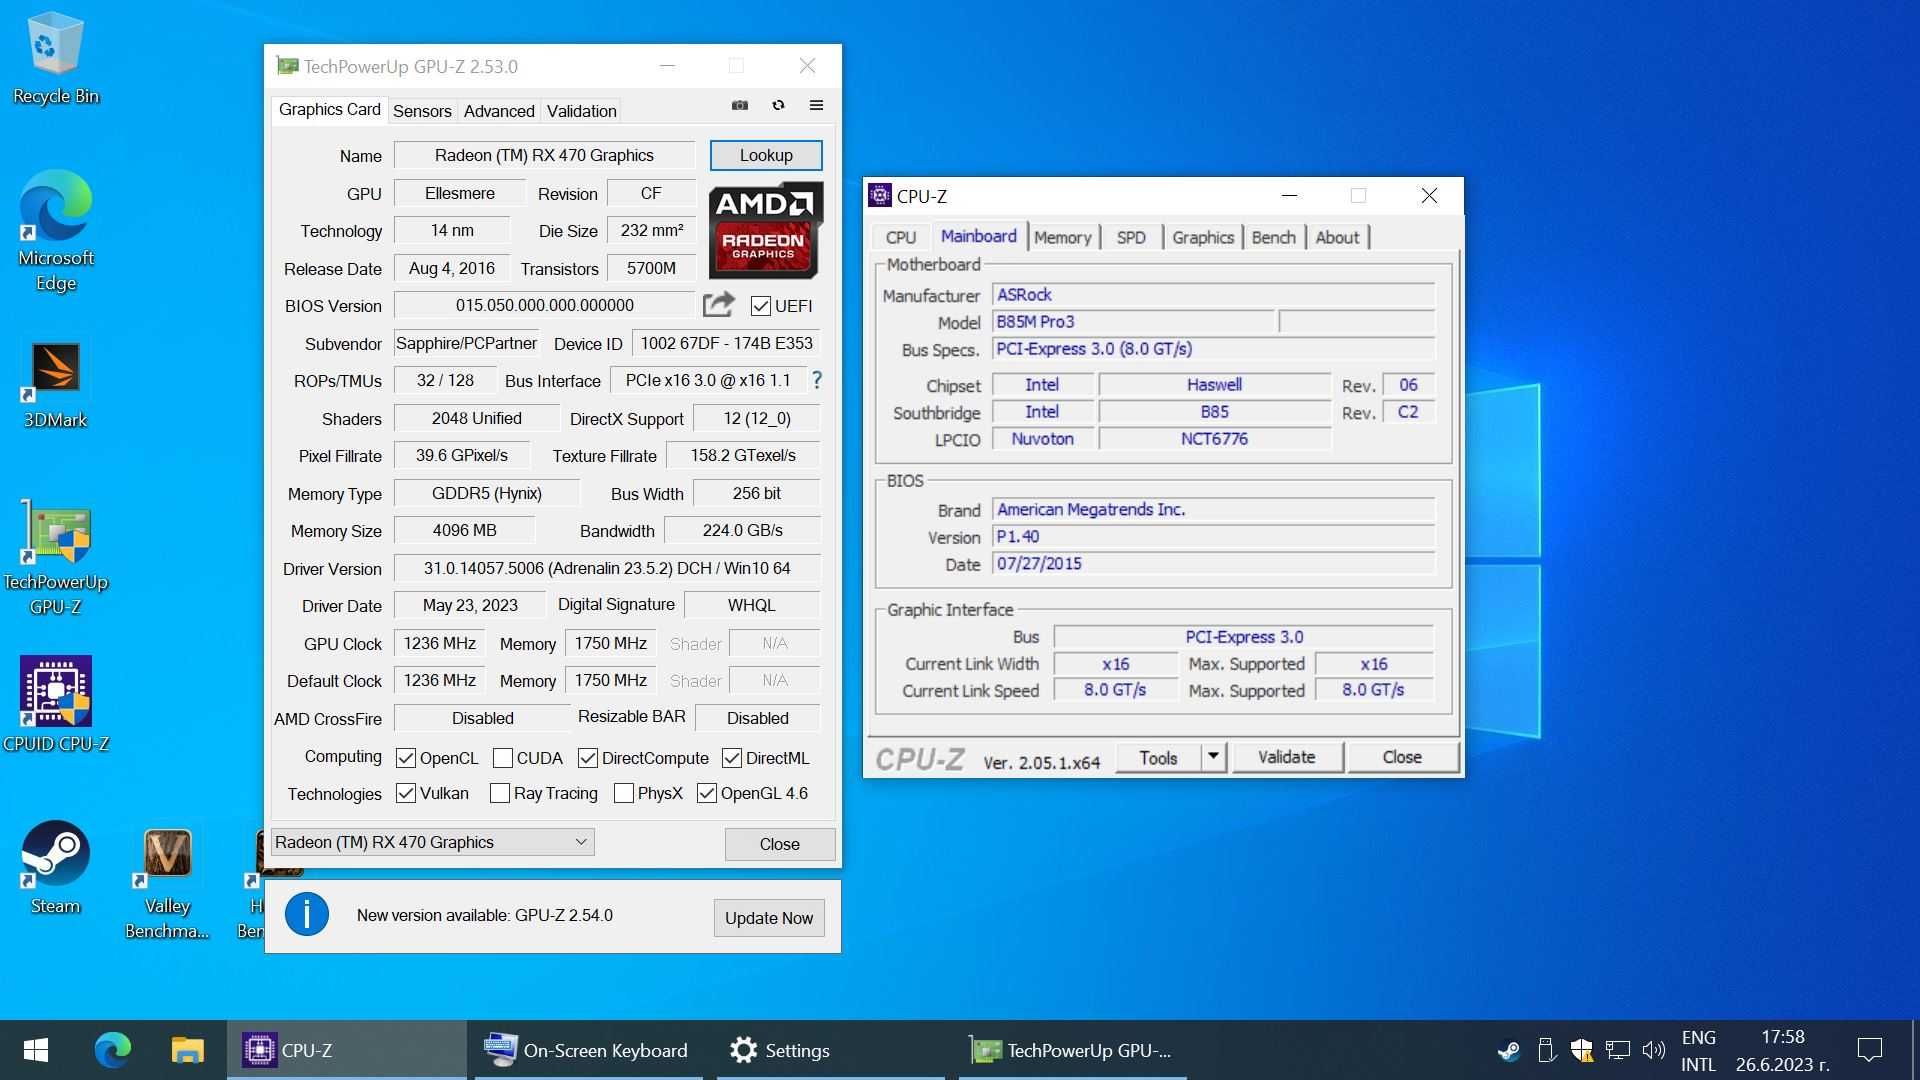Screen dimensions: 1920x1080
Task: Click the GPU-Z Close button
Action: (779, 844)
